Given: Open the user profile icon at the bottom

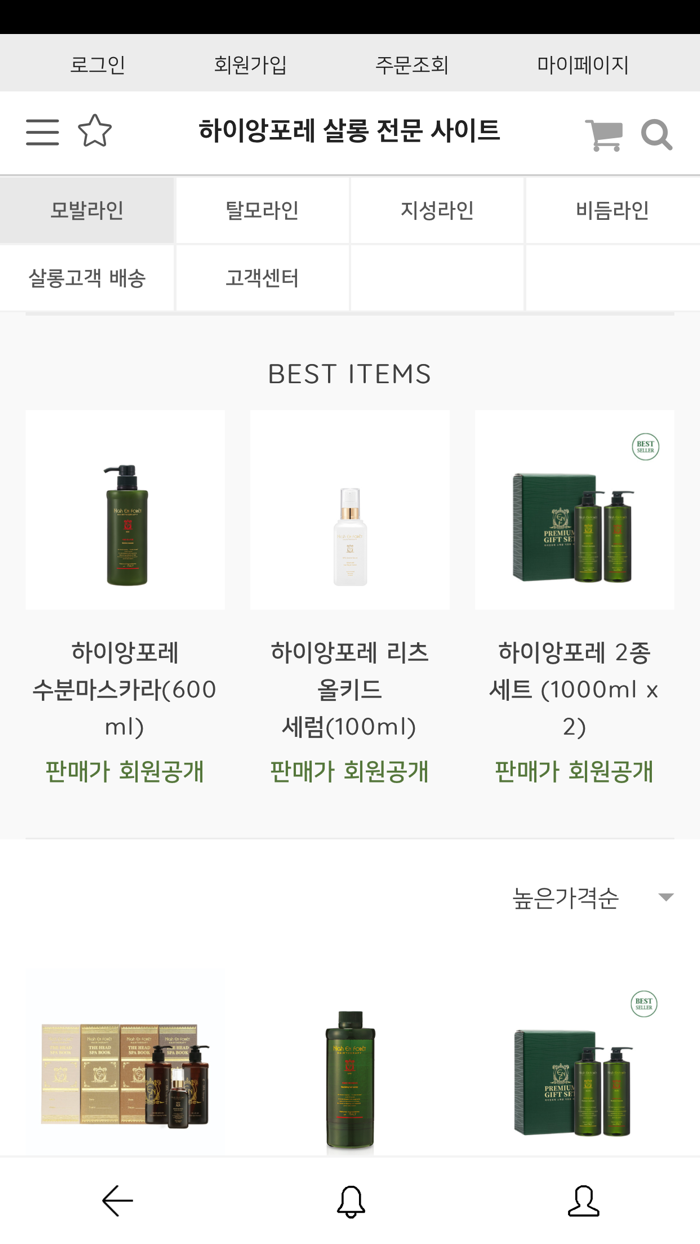Looking at the screenshot, I should (583, 1200).
